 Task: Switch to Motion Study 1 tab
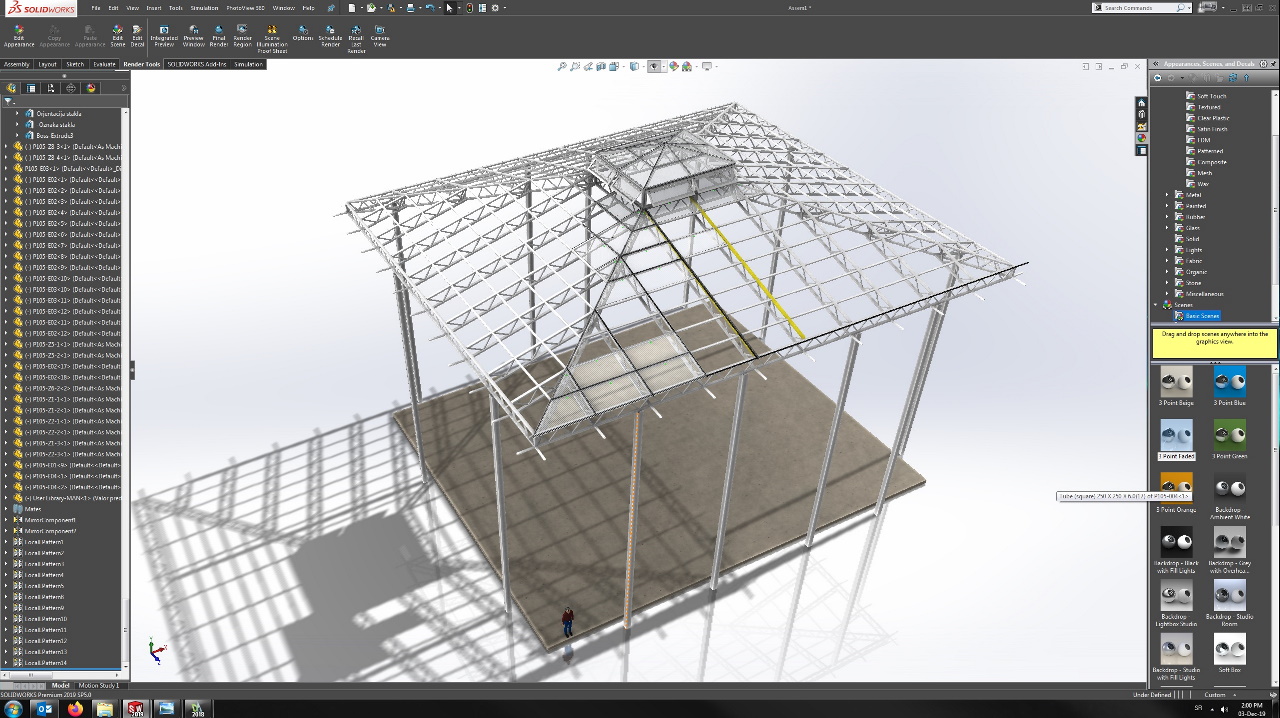(x=98, y=686)
